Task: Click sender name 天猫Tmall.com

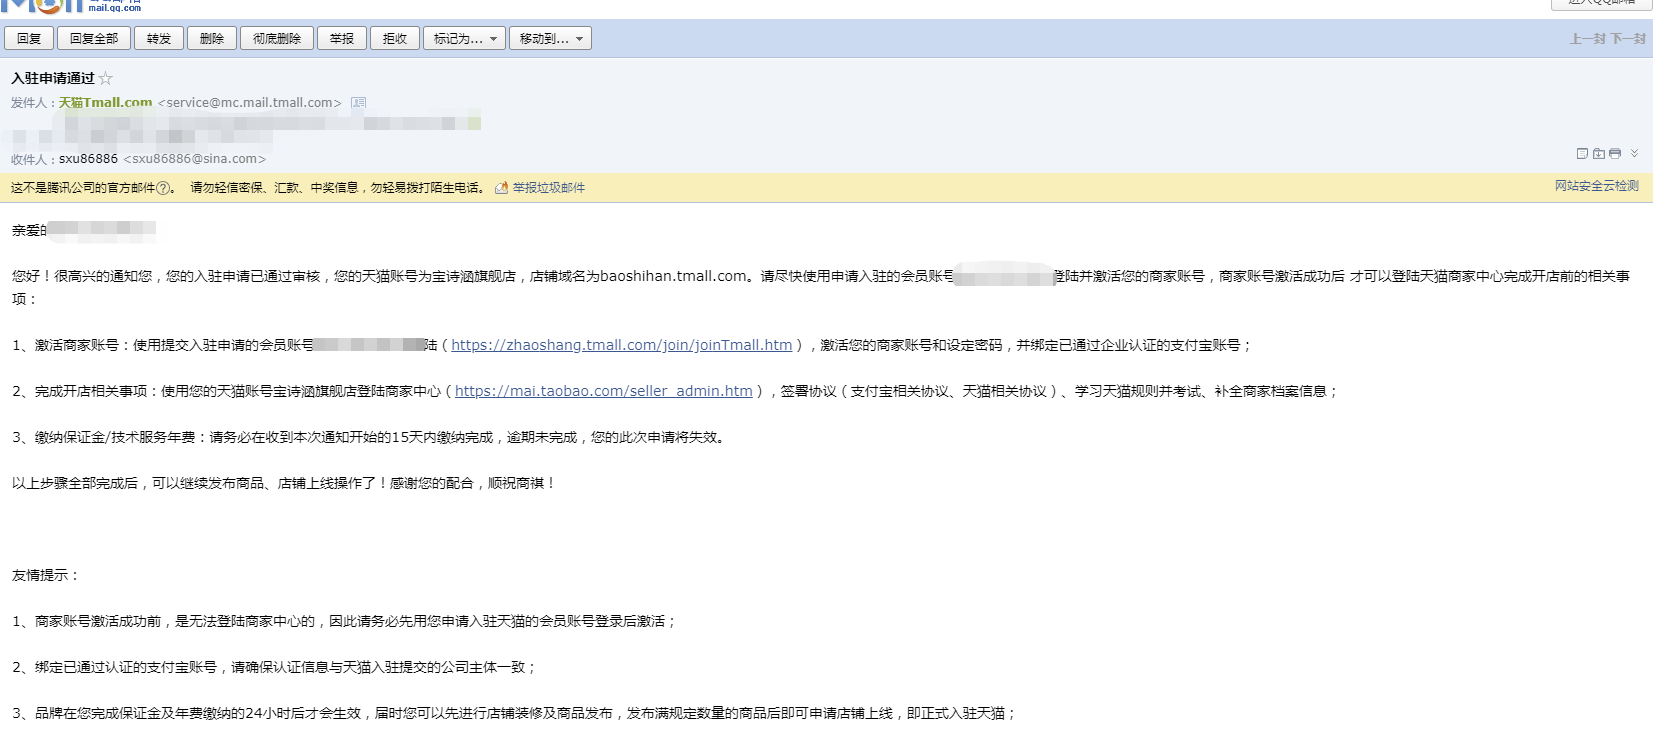Action: point(105,102)
